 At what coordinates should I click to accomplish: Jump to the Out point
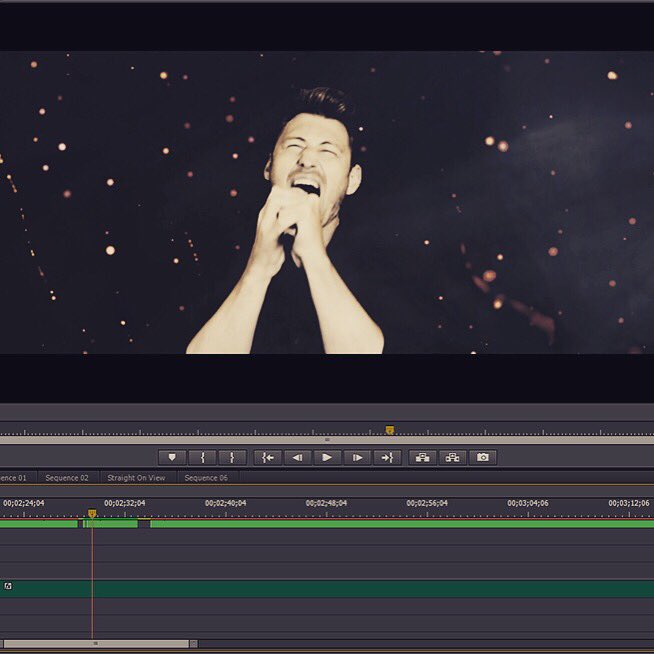coord(387,458)
